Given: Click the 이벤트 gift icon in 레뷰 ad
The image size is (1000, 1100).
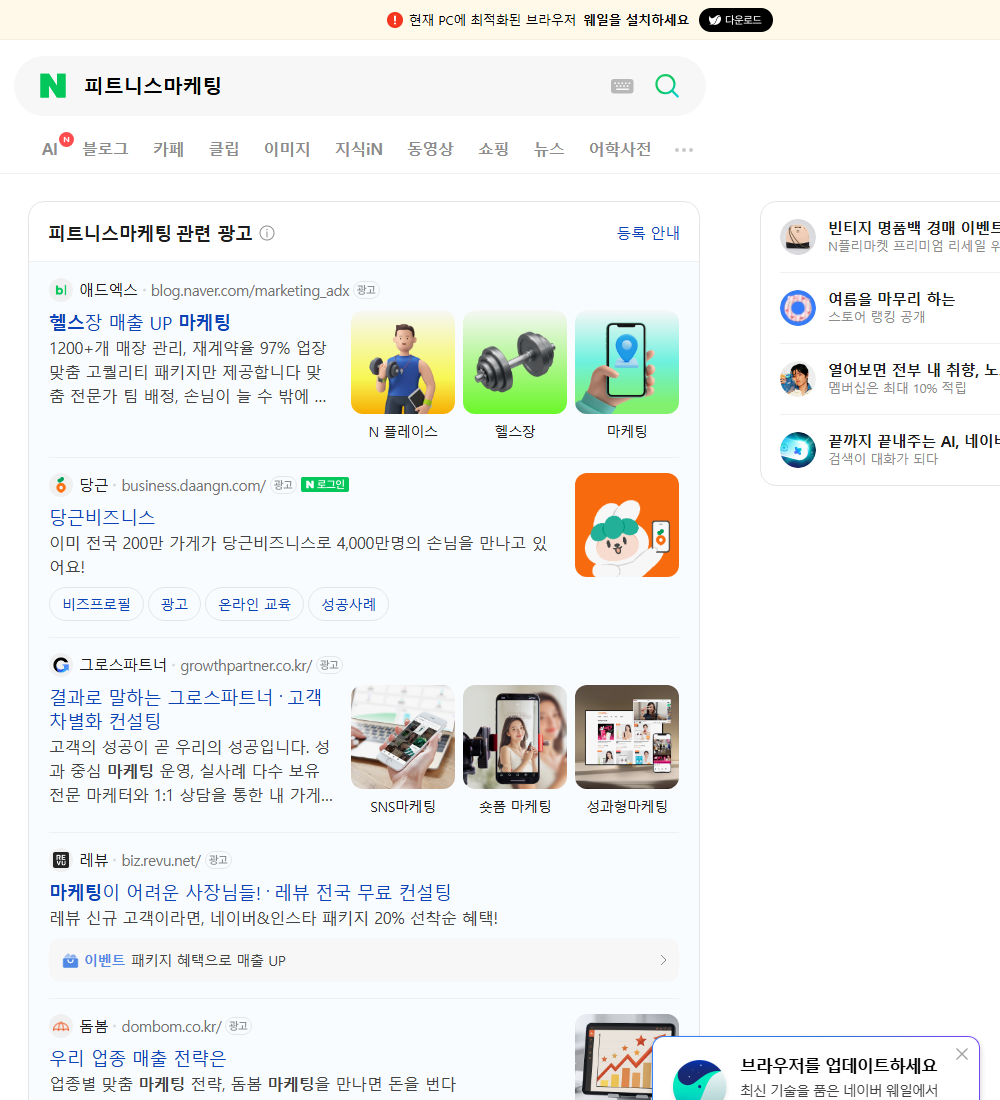Looking at the screenshot, I should (x=70, y=960).
